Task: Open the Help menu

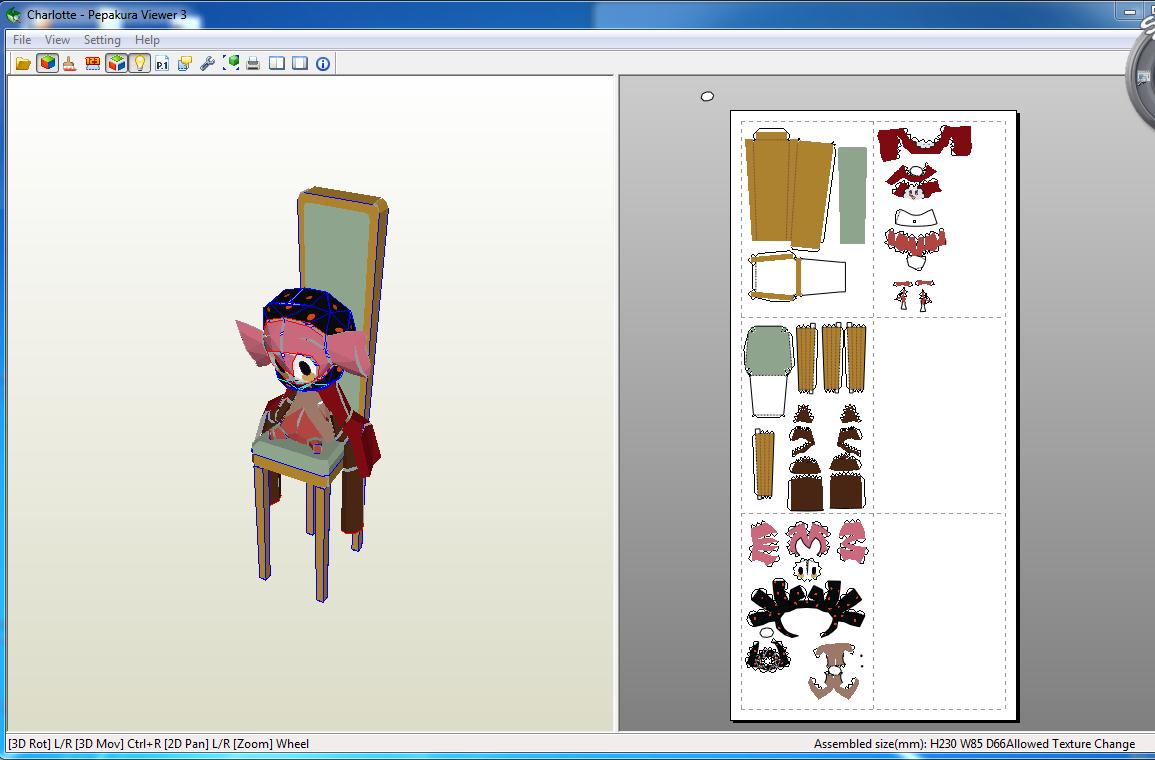Action: coord(147,40)
